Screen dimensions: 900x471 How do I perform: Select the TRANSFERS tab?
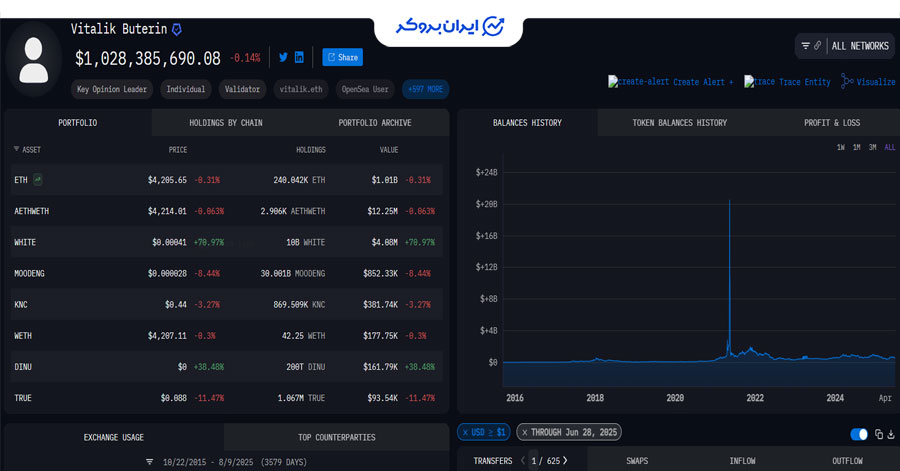(x=493, y=461)
